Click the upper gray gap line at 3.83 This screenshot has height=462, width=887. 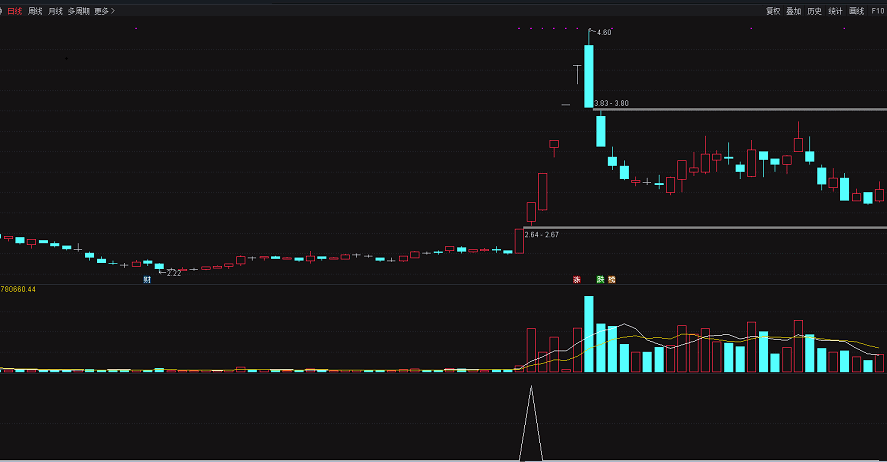[x=740, y=109]
